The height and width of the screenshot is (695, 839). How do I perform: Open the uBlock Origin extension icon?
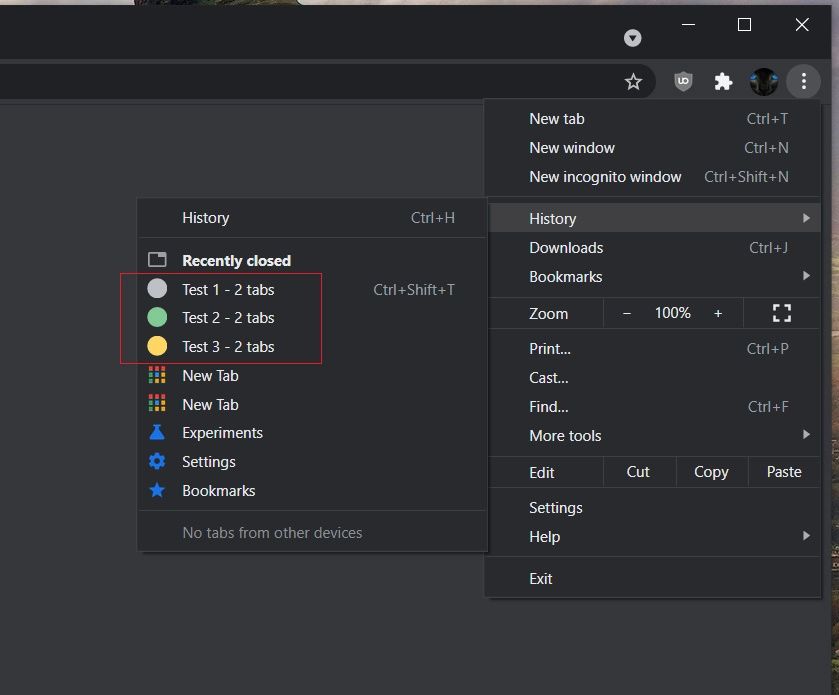pos(683,82)
